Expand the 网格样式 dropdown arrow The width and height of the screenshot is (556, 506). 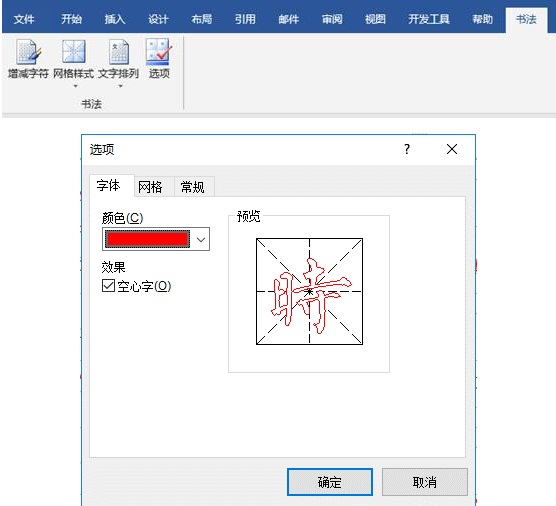click(75, 86)
